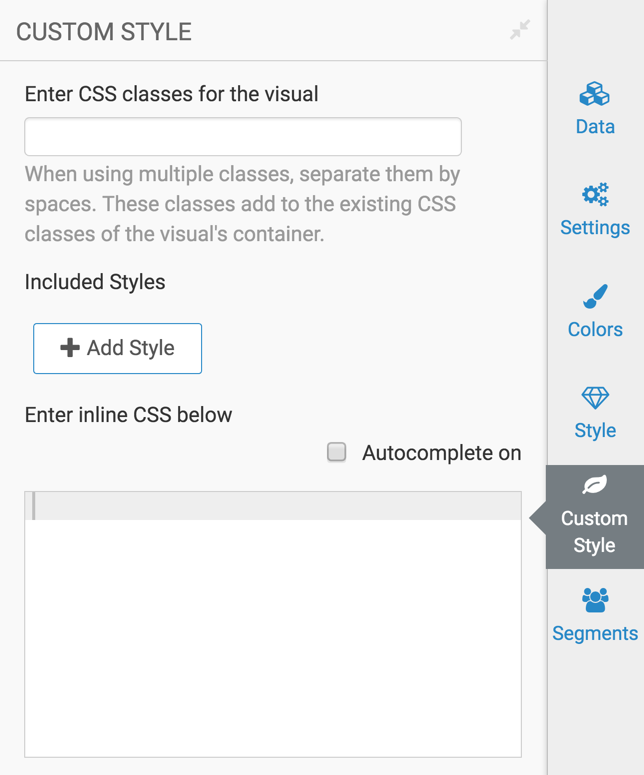
Task: Click the 'Autocomplete on' label text
Action: coord(441,453)
